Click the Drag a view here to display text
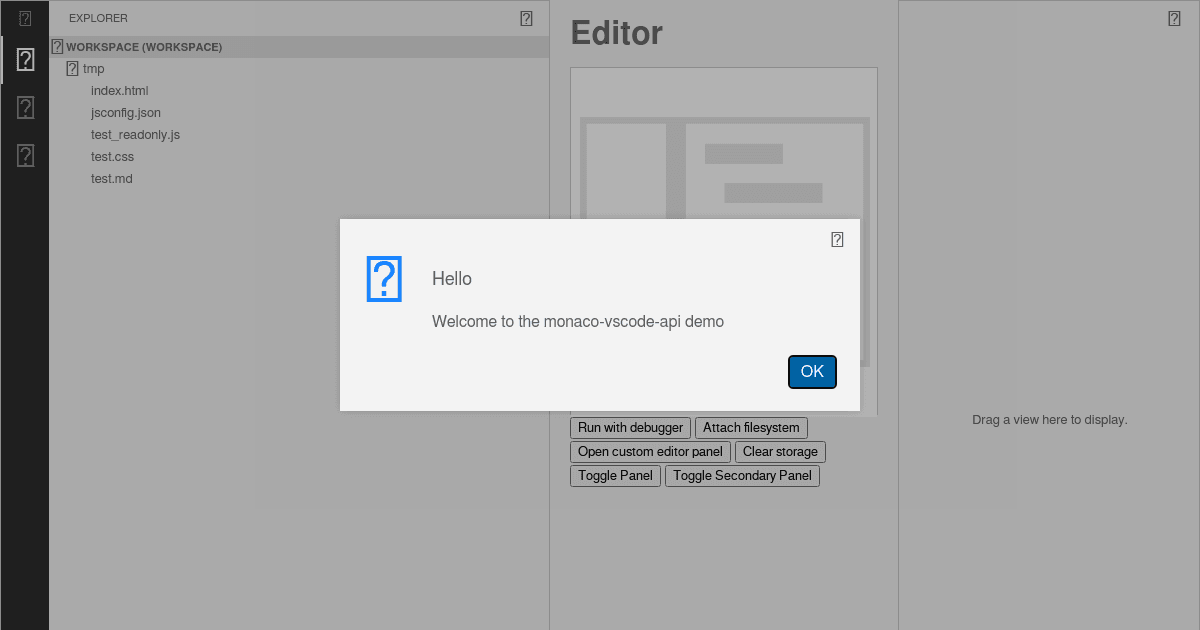Screen dimensions: 1200x630 1049,420
